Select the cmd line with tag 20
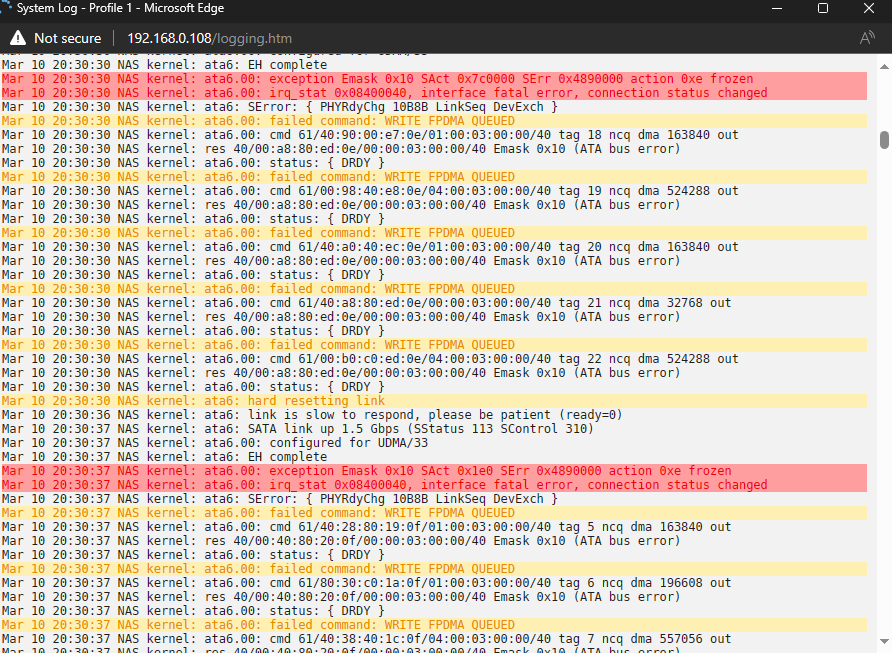 coord(370,247)
